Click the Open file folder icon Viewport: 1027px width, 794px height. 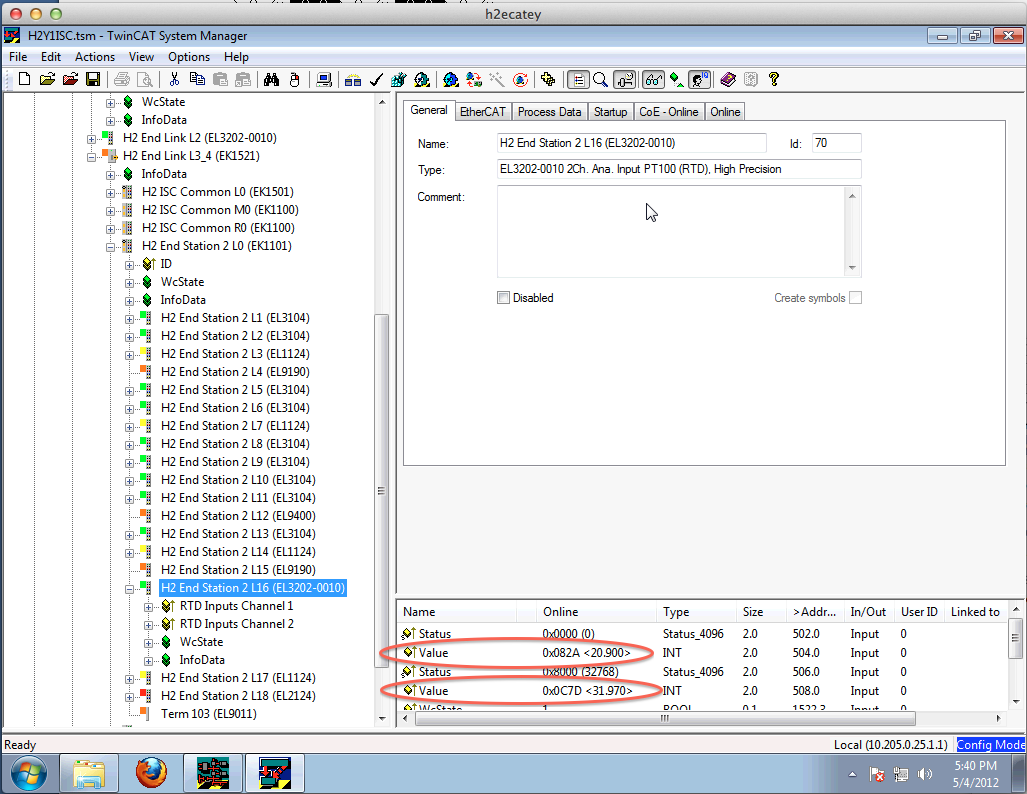(47, 79)
